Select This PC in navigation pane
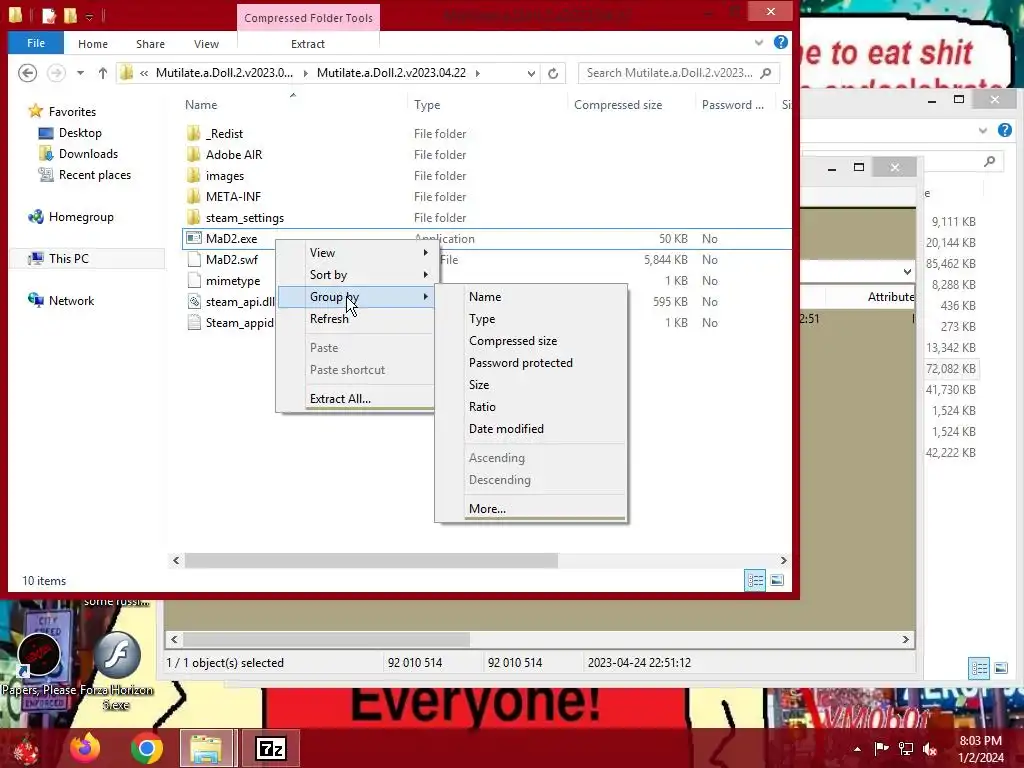1024x768 pixels. pyautogui.click(x=68, y=259)
